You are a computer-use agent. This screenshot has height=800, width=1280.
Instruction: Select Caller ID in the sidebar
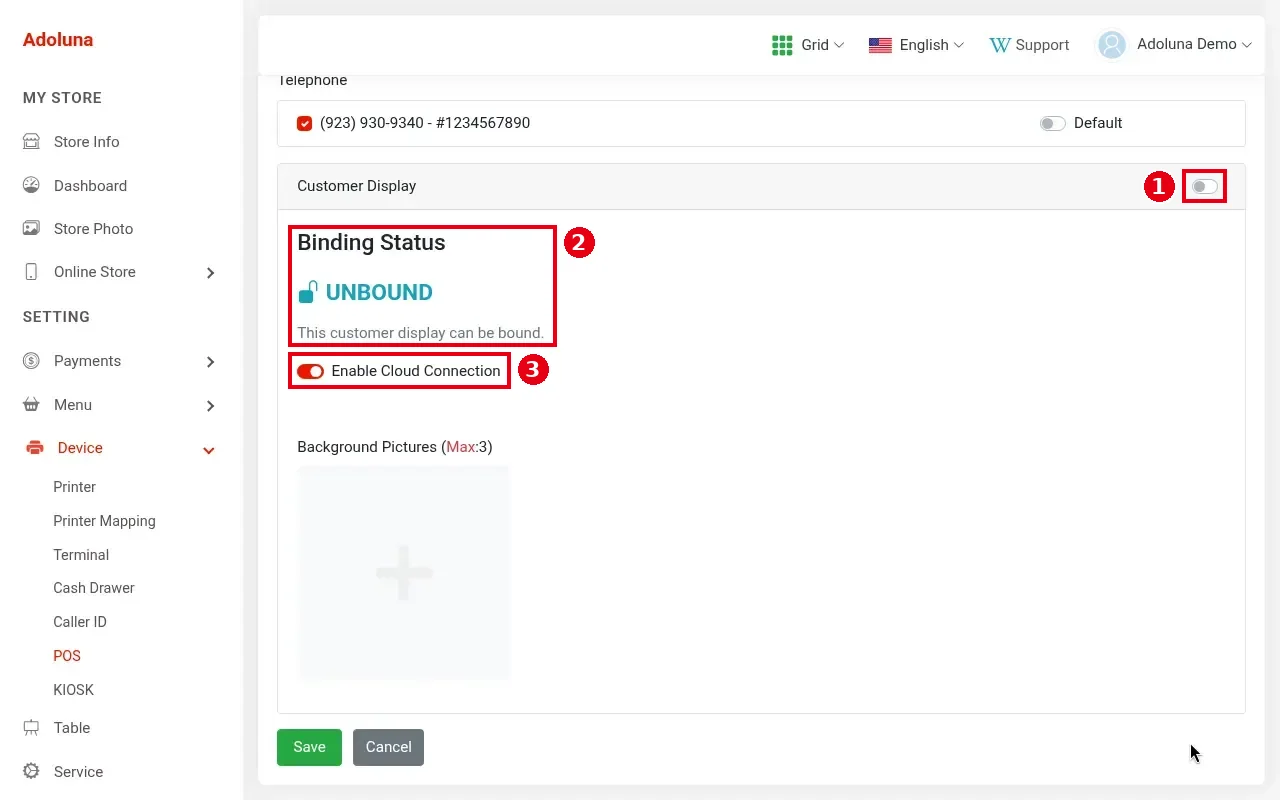(x=80, y=622)
